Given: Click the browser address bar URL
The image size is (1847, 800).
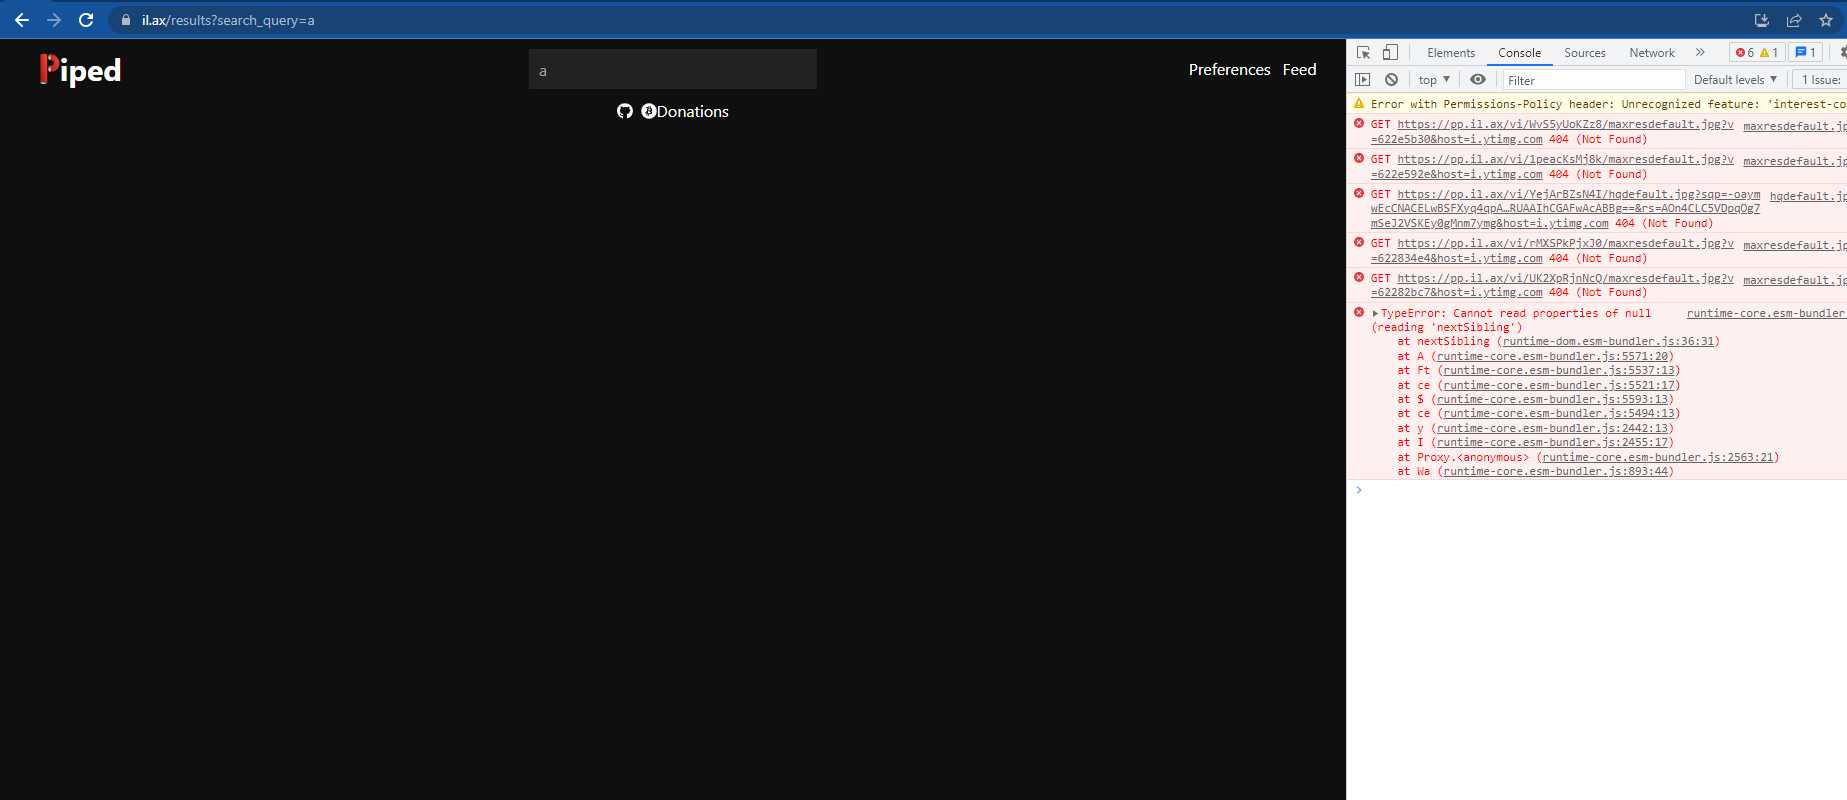Looking at the screenshot, I should pyautogui.click(x=228, y=20).
